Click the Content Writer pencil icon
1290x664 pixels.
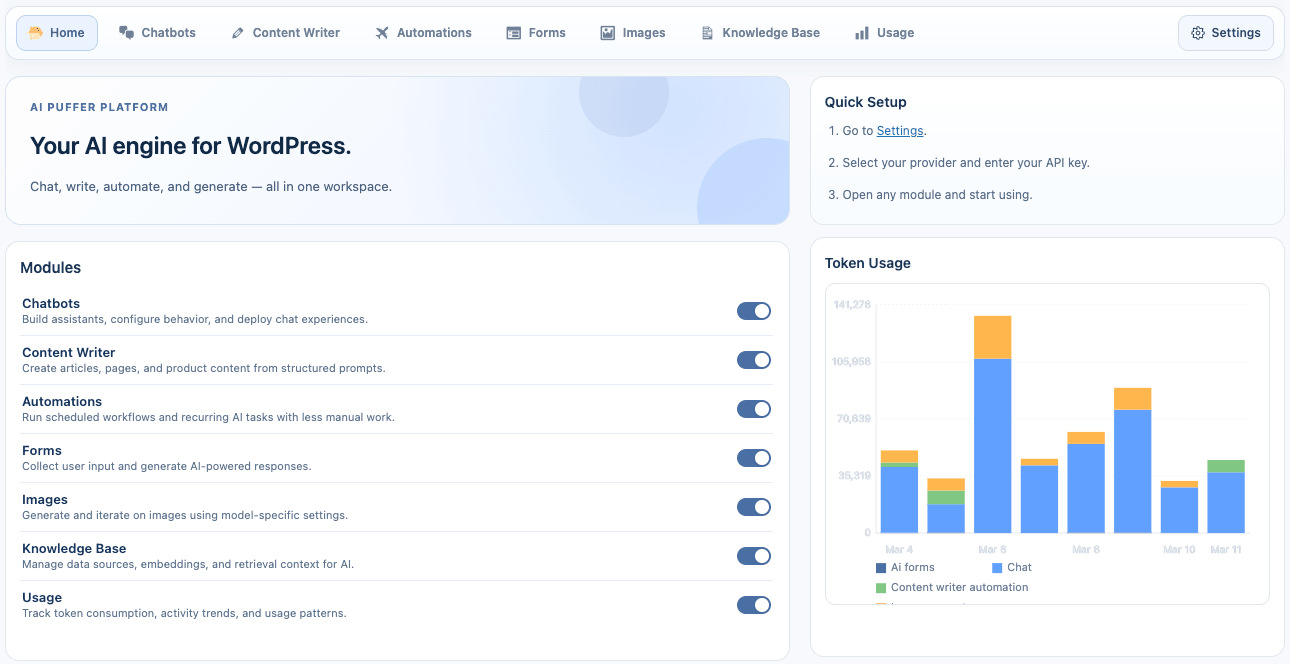click(238, 33)
